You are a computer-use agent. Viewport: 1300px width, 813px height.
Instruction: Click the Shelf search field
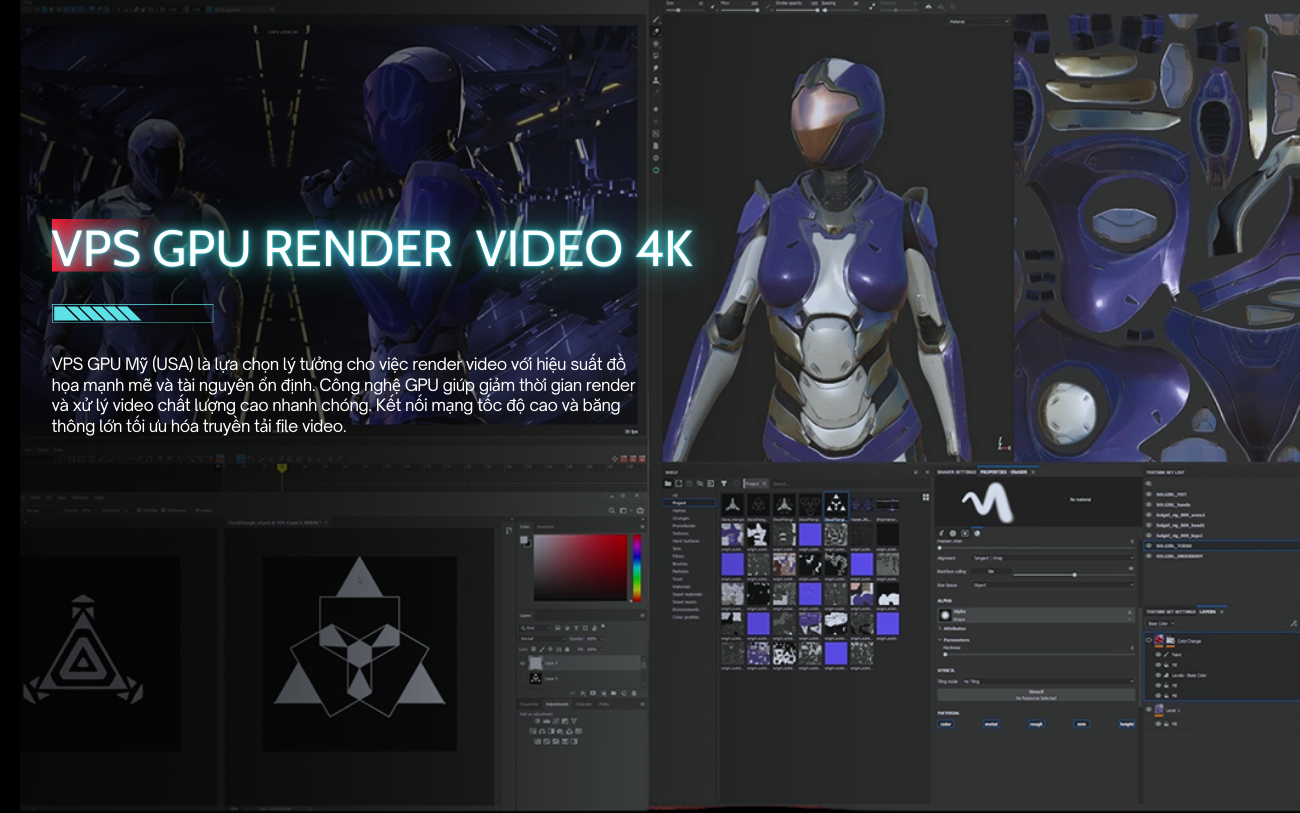(x=840, y=484)
